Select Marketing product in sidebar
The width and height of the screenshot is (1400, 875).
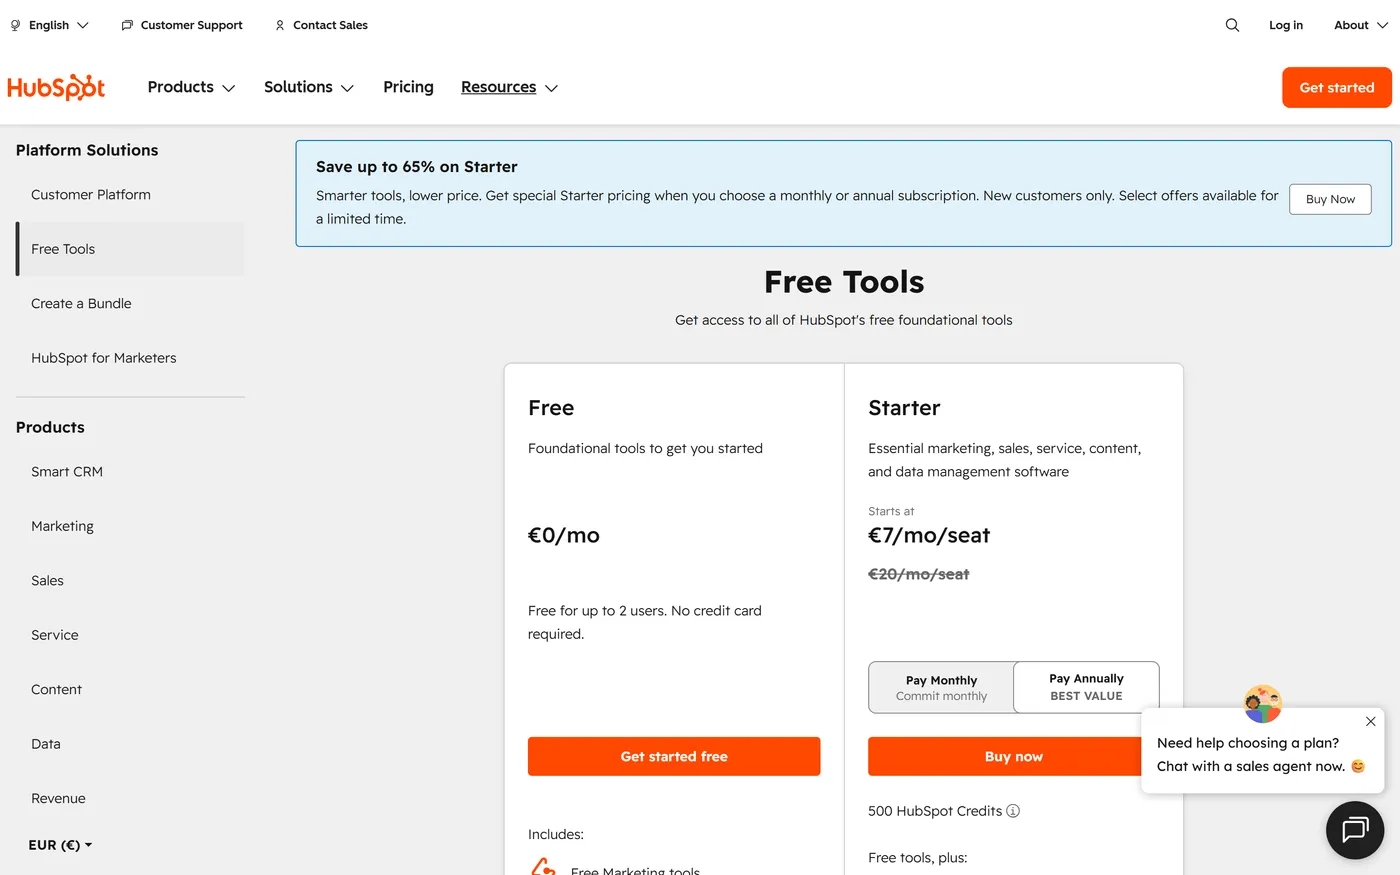(x=130, y=526)
